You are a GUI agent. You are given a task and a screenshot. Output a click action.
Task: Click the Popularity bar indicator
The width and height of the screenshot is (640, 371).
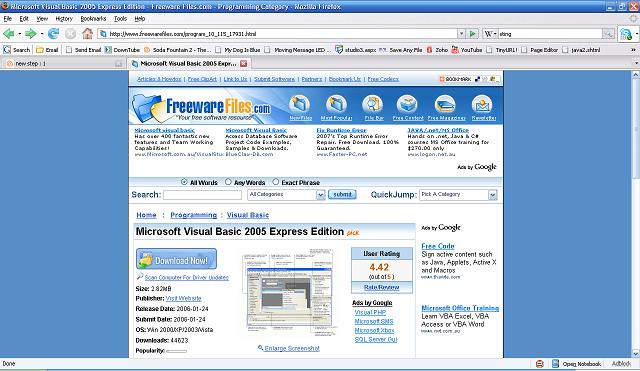tap(176, 351)
